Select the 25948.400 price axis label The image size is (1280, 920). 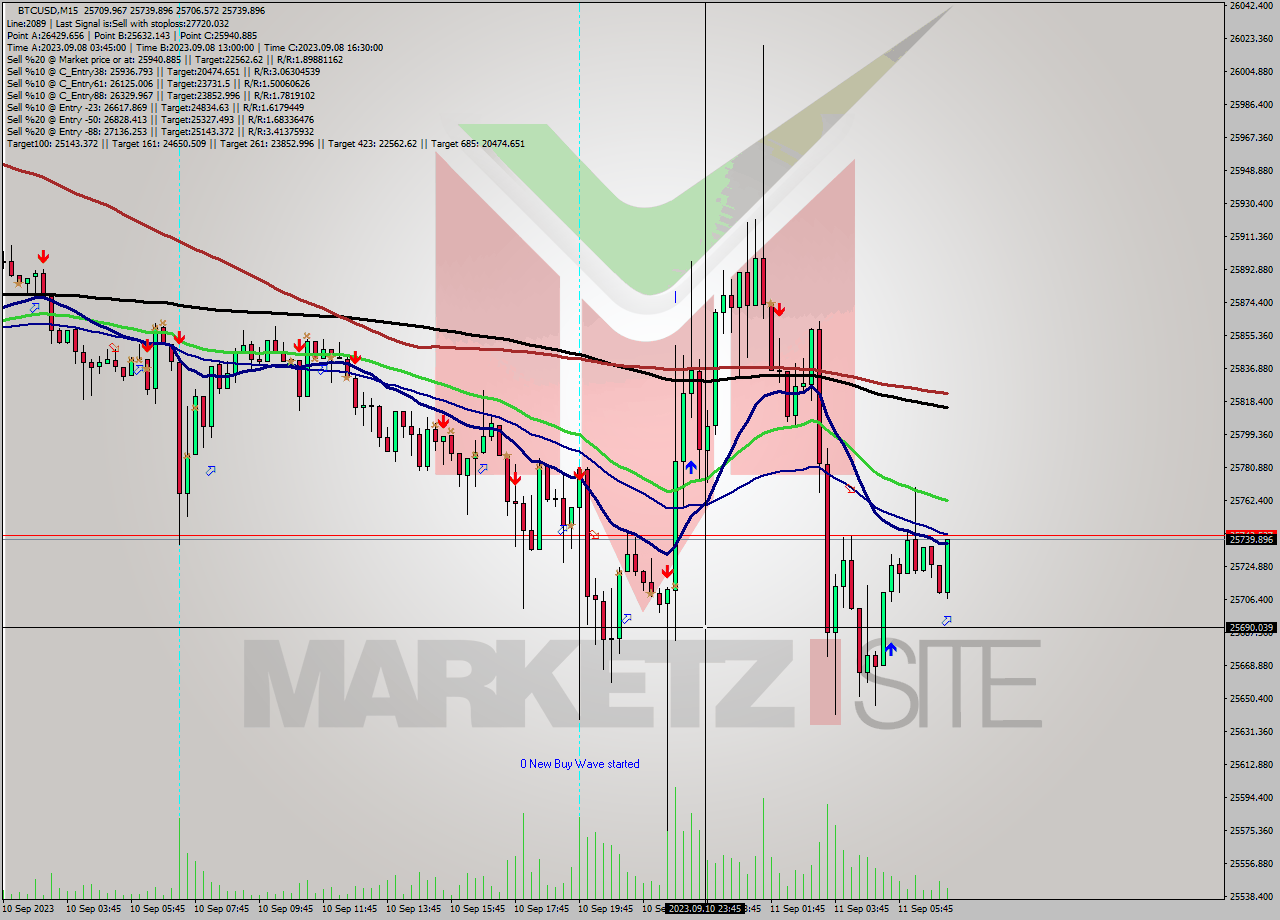(1251, 171)
